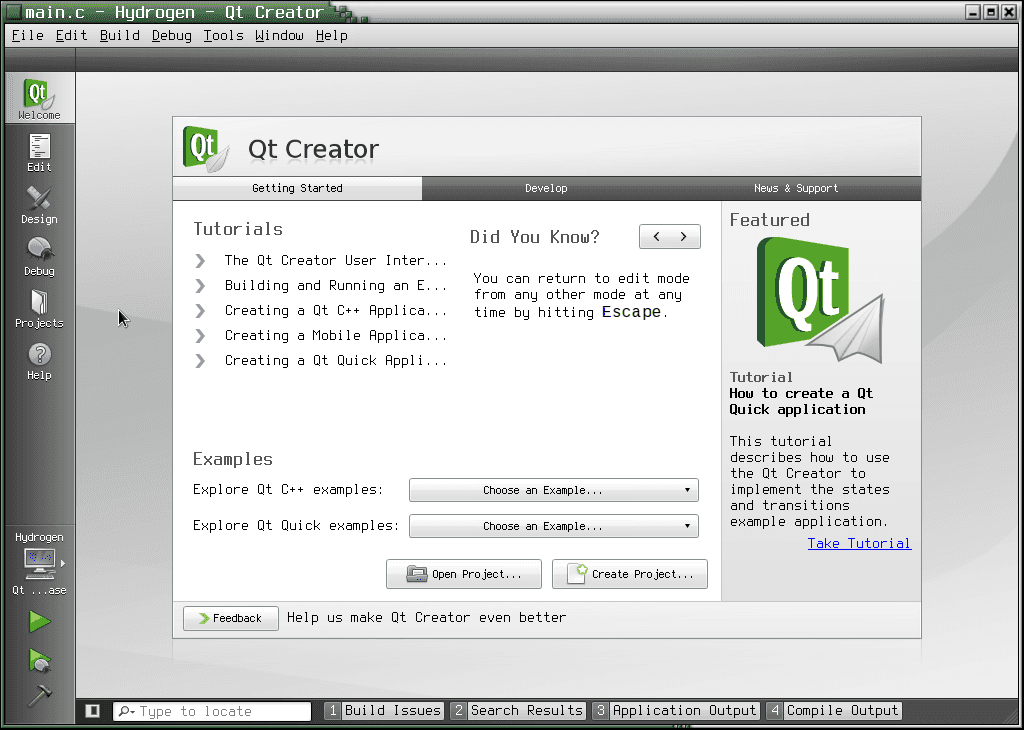Click the Type to locate field
Image resolution: width=1024 pixels, height=730 pixels.
[x=212, y=711]
